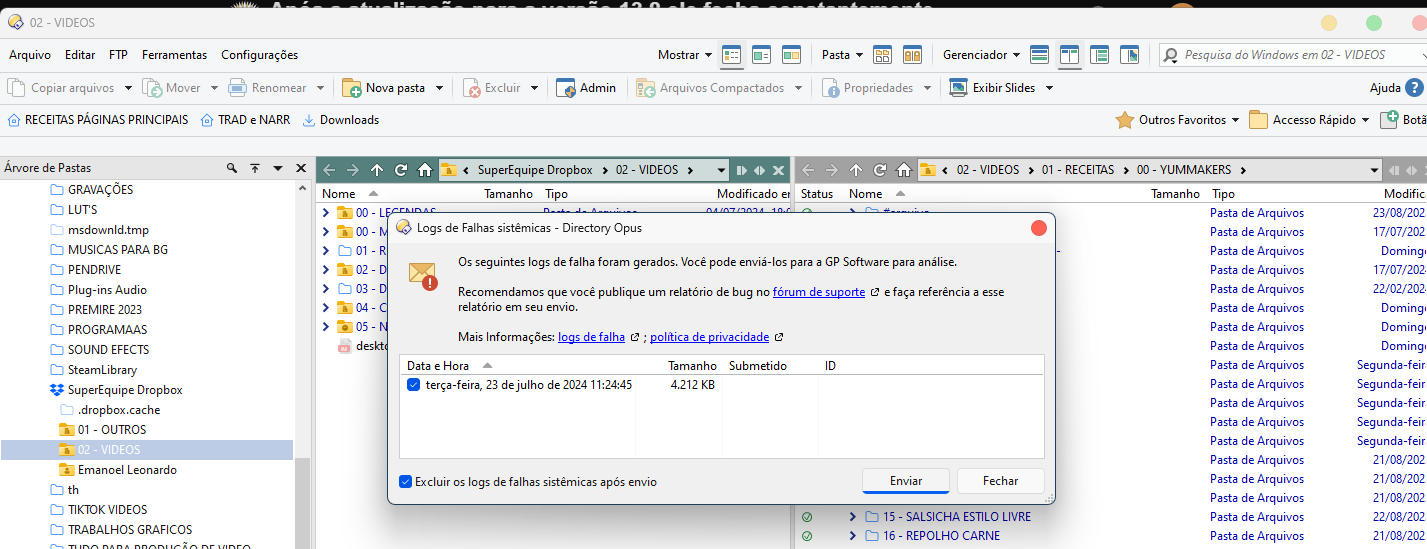This screenshot has width=1427, height=549.
Task: Open the Configurações menu
Action: click(x=260, y=55)
